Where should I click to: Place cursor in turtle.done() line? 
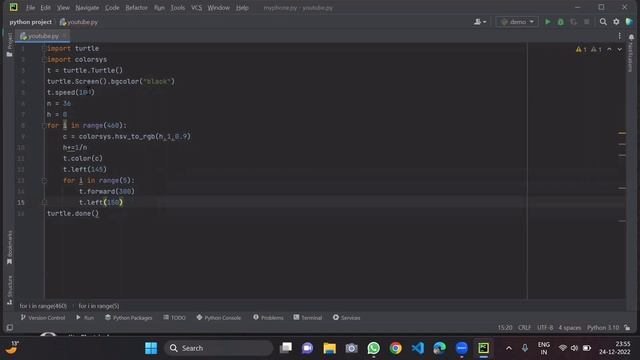tap(73, 213)
